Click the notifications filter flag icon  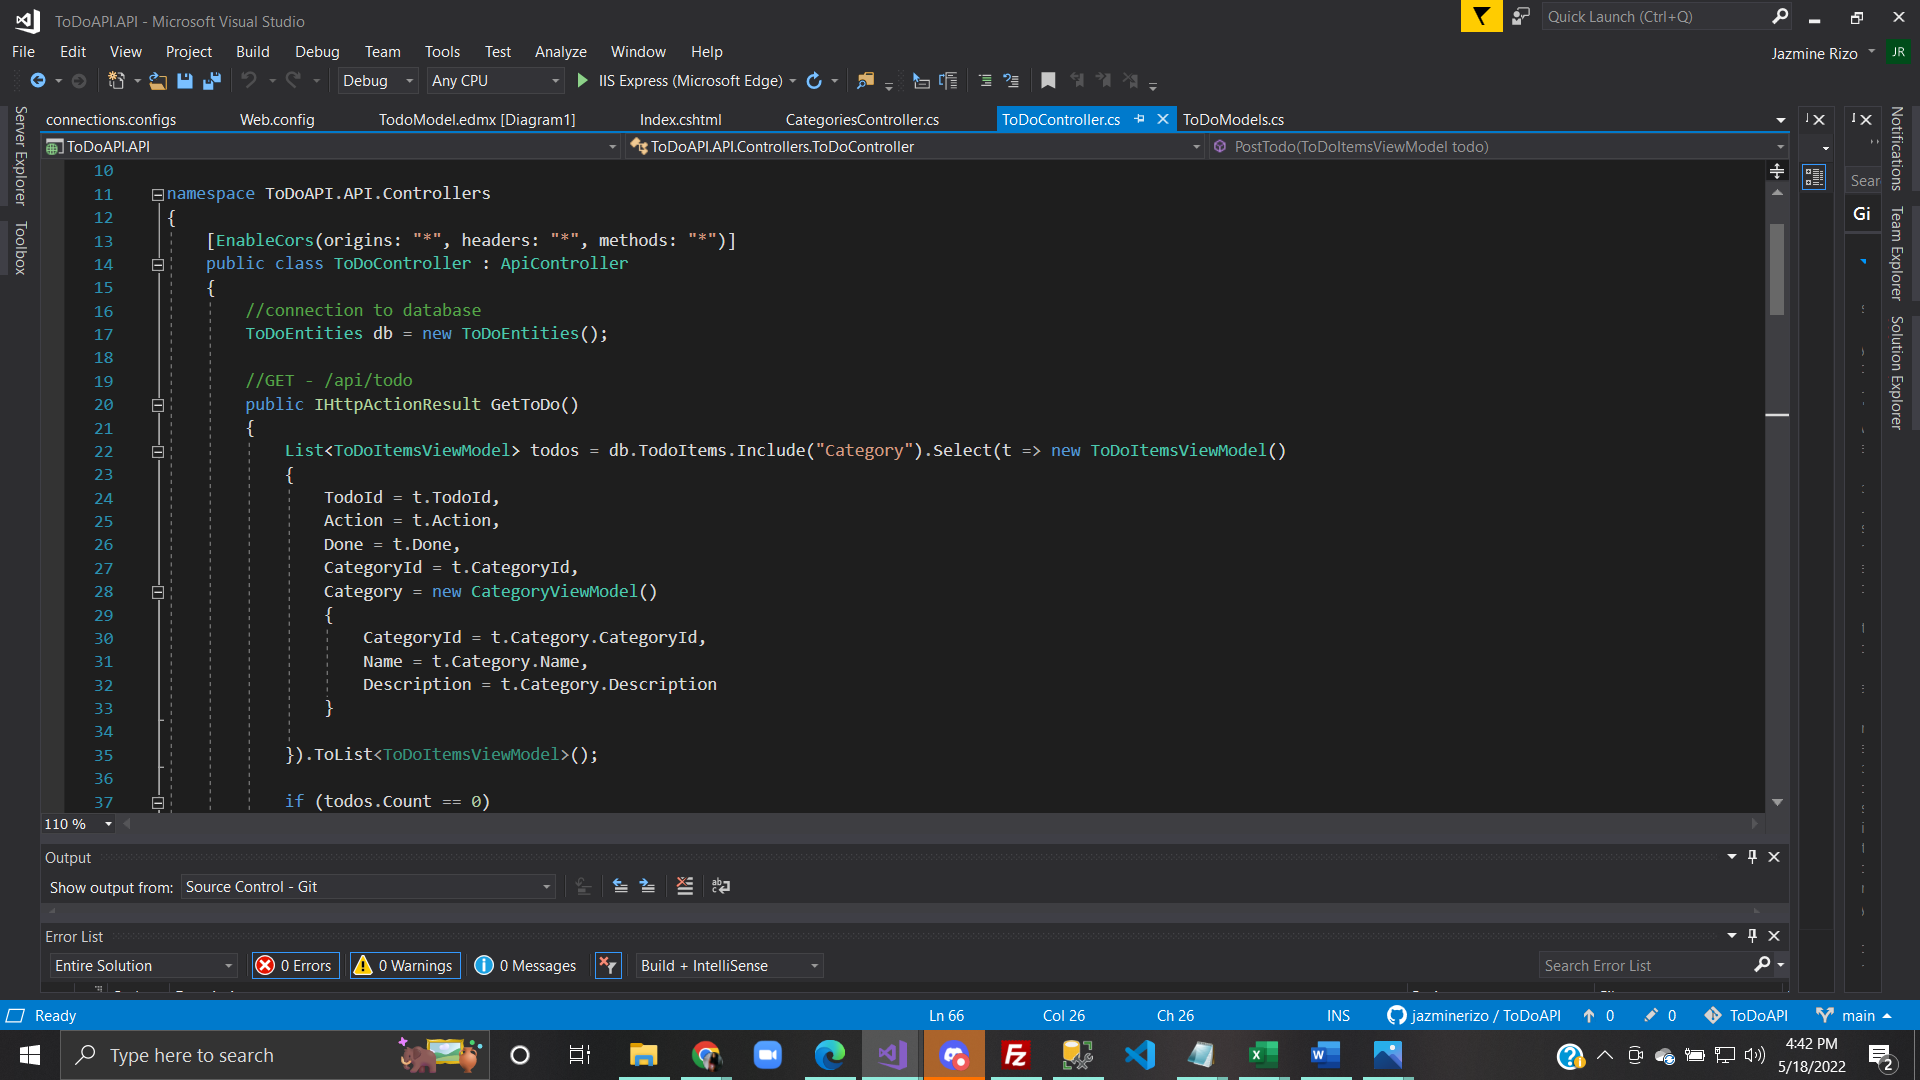[1481, 16]
